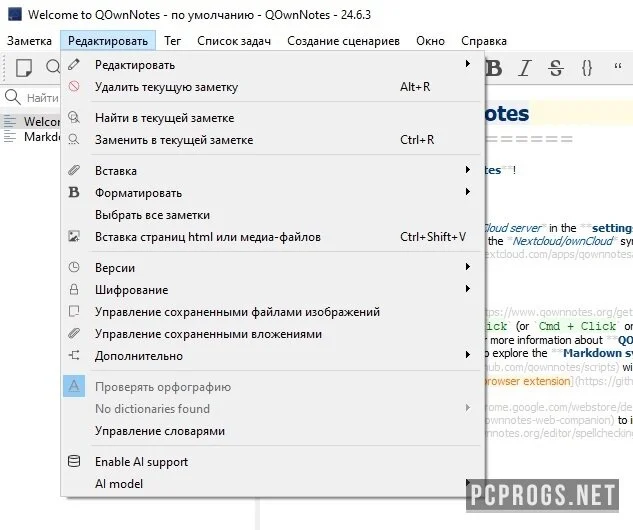Click the icon beside Дополнительно
633x530 pixels.
(74, 355)
